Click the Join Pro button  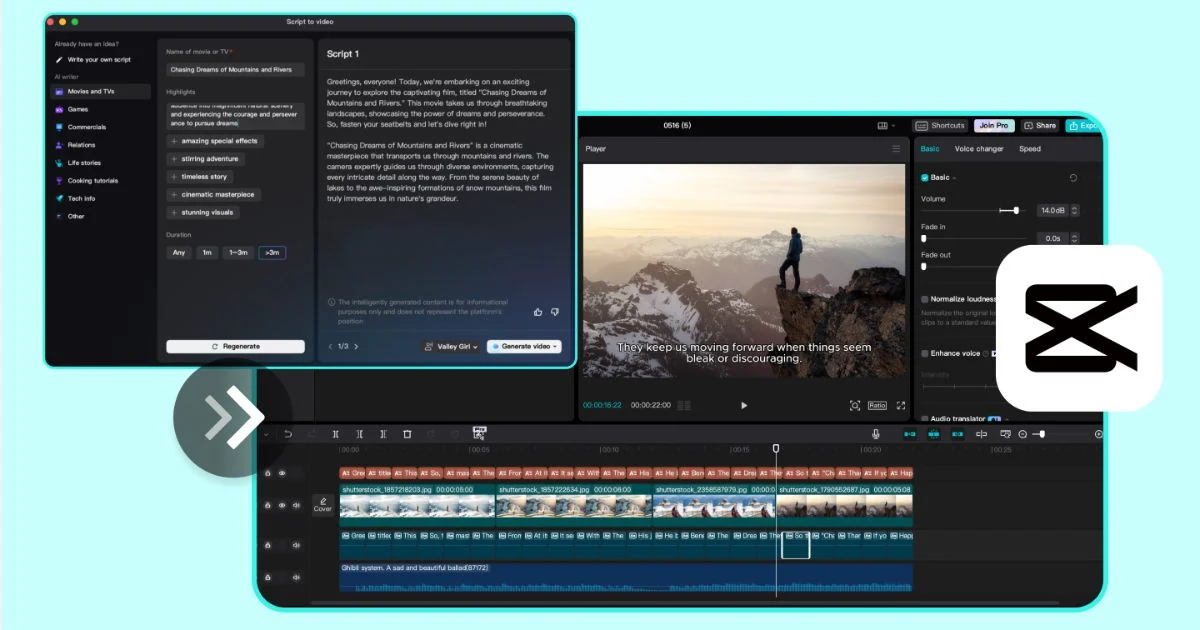click(993, 126)
